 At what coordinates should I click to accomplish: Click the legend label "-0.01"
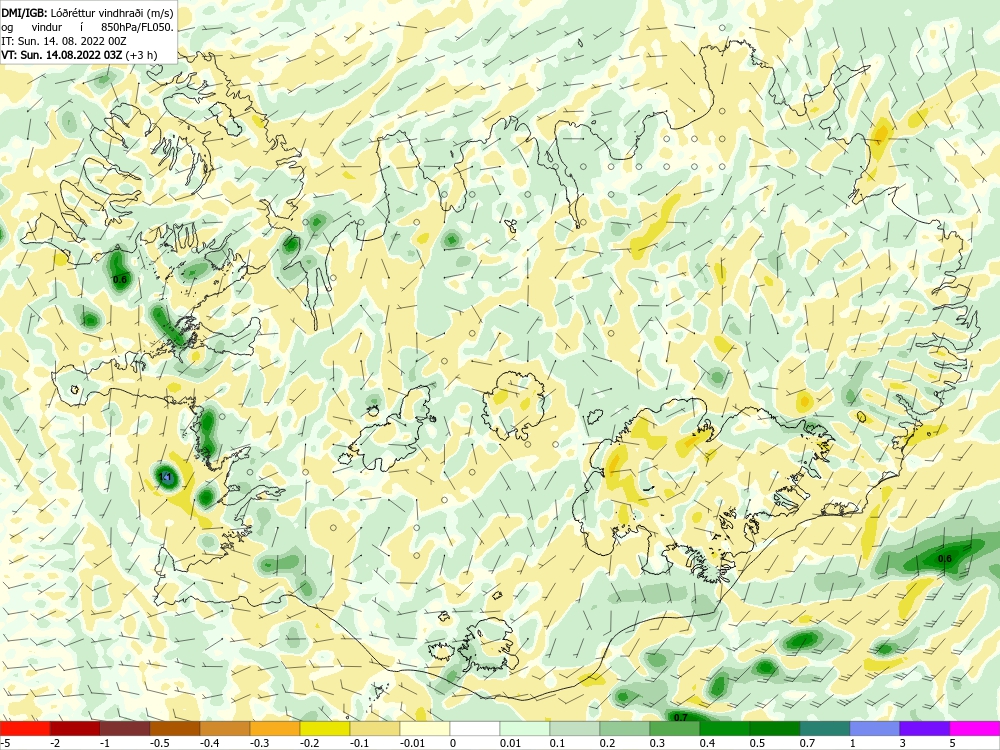(x=412, y=743)
